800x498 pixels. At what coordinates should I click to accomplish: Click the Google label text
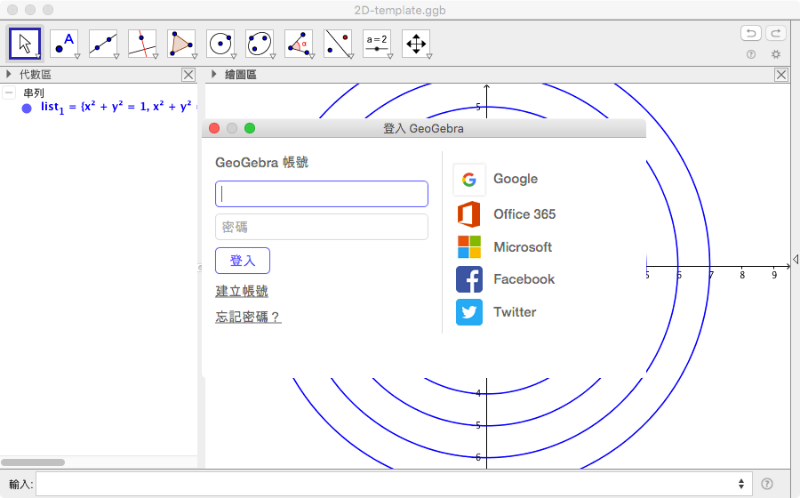pos(515,179)
